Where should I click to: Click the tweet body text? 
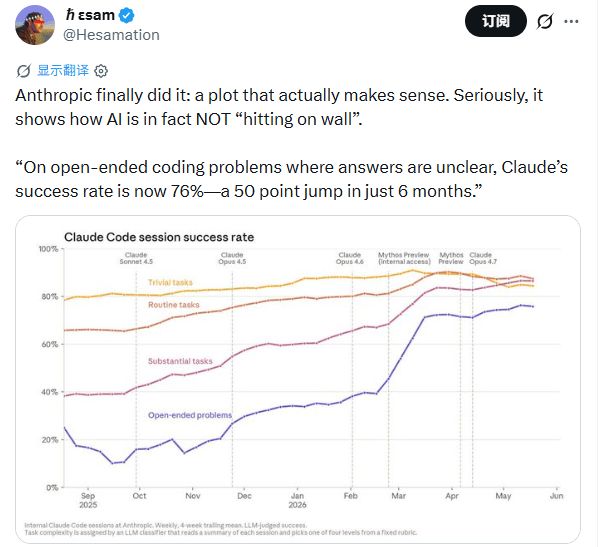(x=292, y=143)
